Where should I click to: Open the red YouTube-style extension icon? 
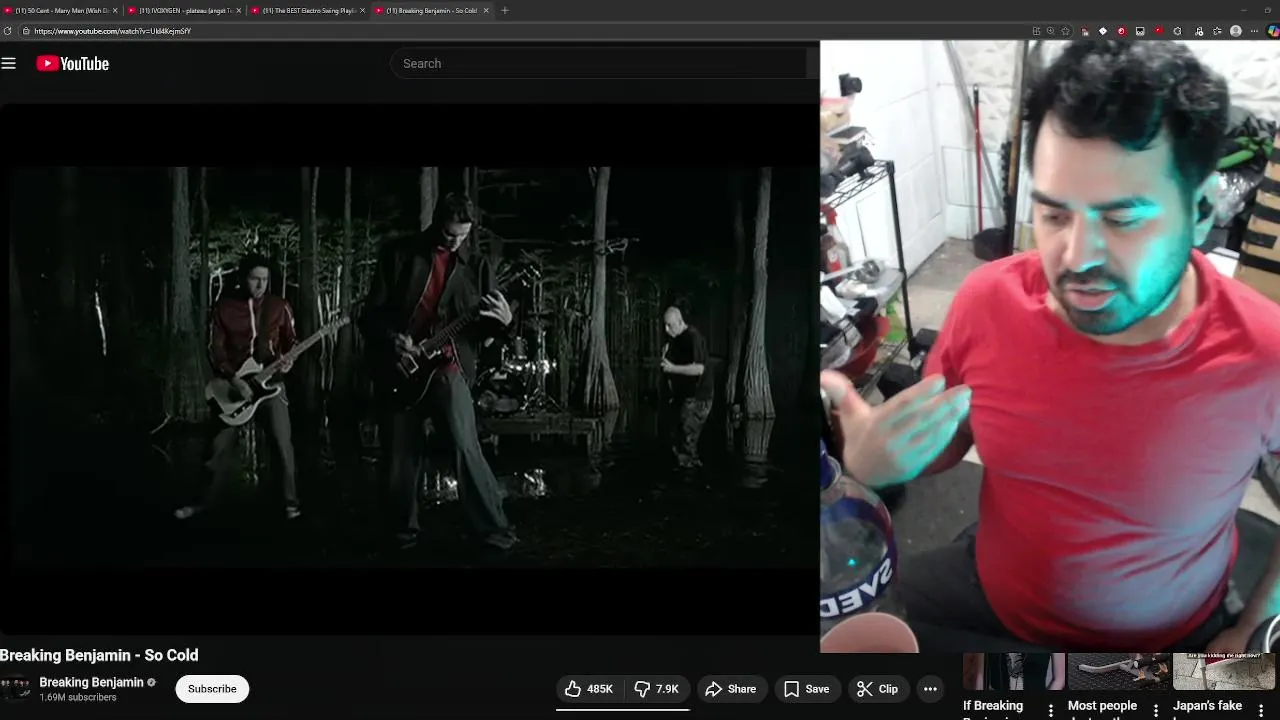pos(1159,30)
